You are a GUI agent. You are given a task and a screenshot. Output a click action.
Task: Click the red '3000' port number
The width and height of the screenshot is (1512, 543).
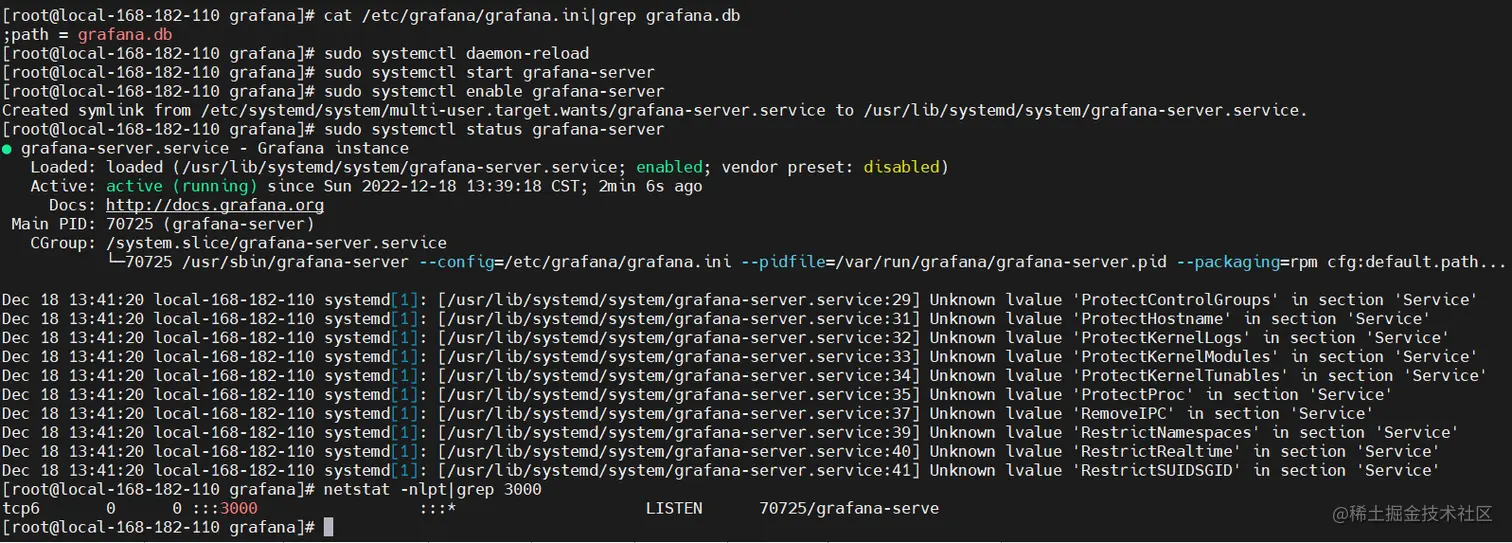pos(239,509)
